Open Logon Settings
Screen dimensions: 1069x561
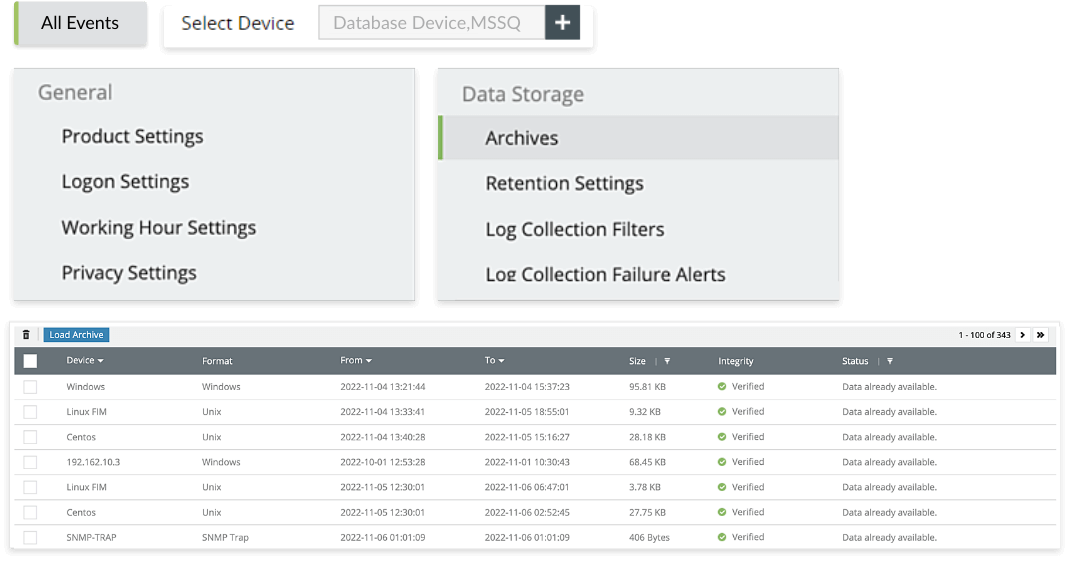pyautogui.click(x=125, y=182)
